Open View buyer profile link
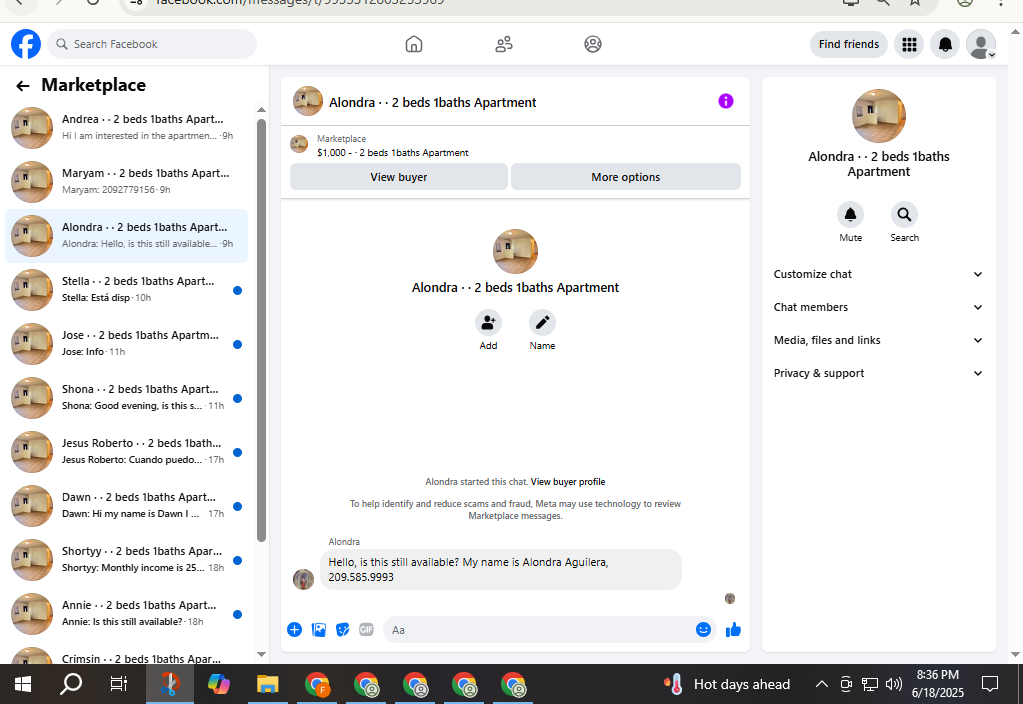The image size is (1023, 704). pyautogui.click(x=568, y=482)
